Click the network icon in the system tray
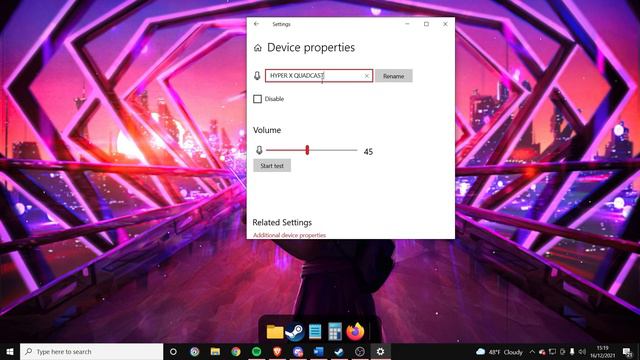Viewport: 640px width, 360px height. coord(552,352)
